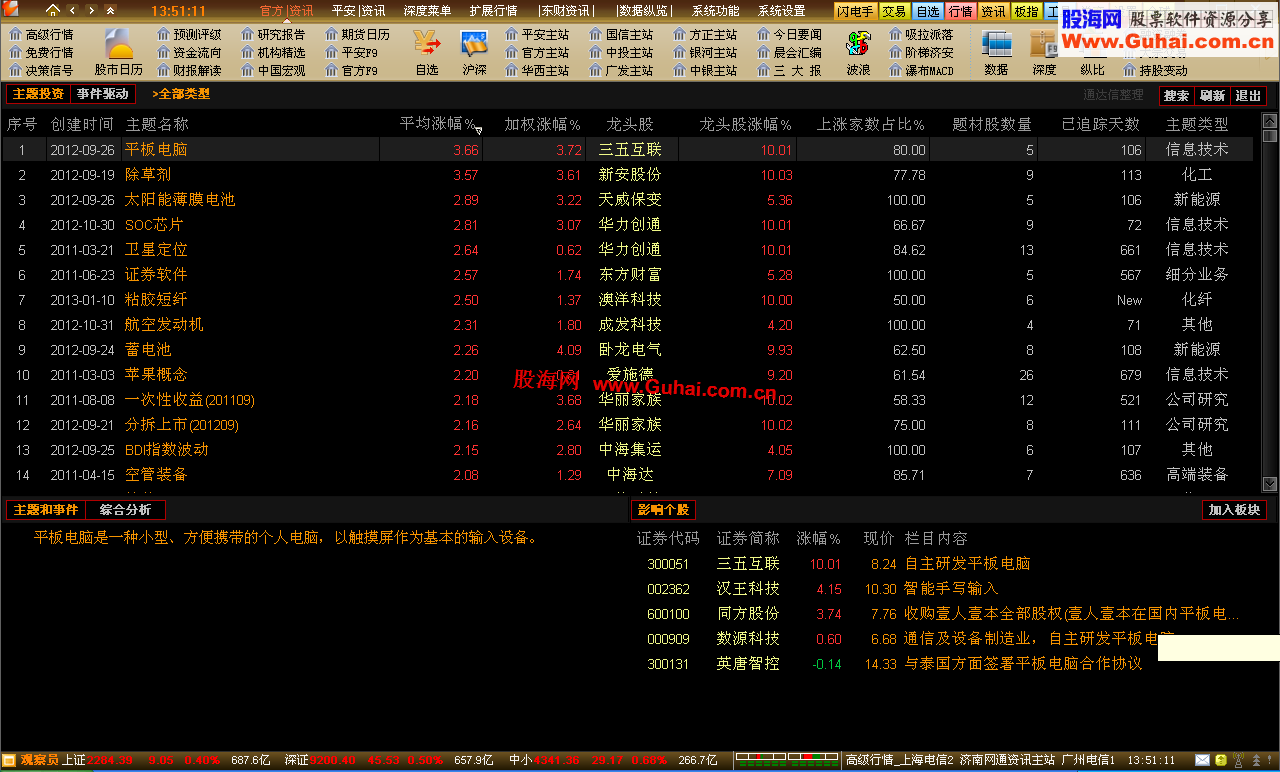The image size is (1280, 772).
Task: Open 平安主站 toolbar item
Action: (x=537, y=34)
